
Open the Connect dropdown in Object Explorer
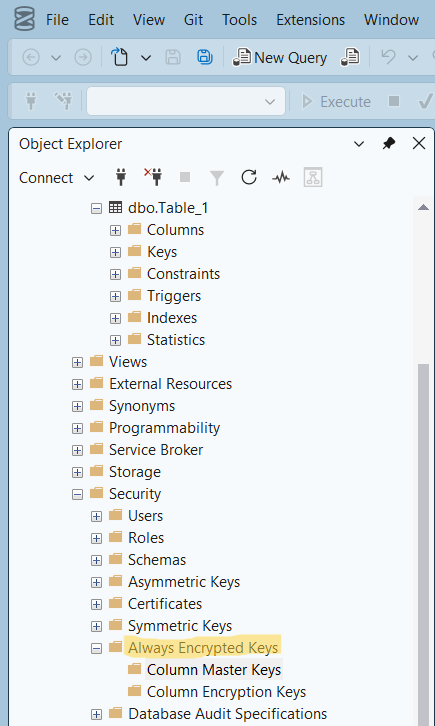(x=56, y=178)
